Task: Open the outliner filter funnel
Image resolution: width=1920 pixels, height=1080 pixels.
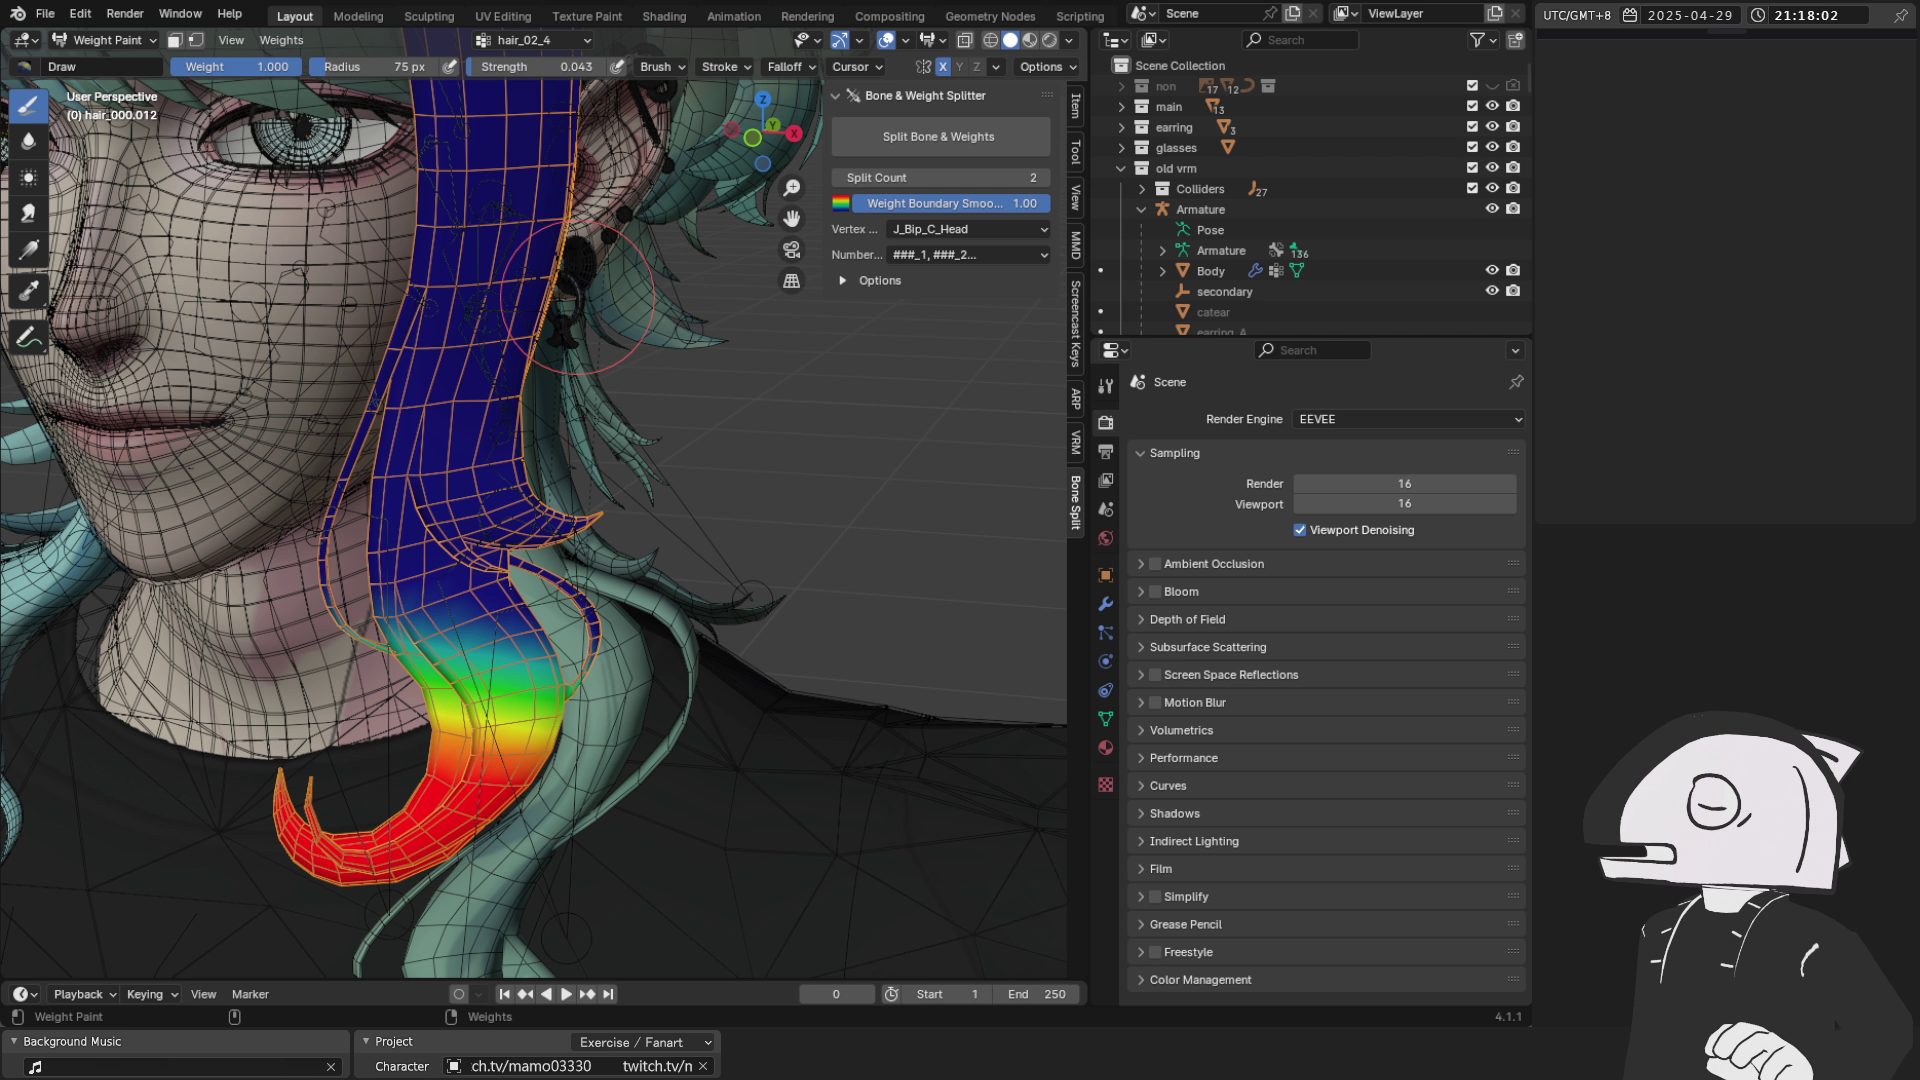Action: [x=1477, y=40]
